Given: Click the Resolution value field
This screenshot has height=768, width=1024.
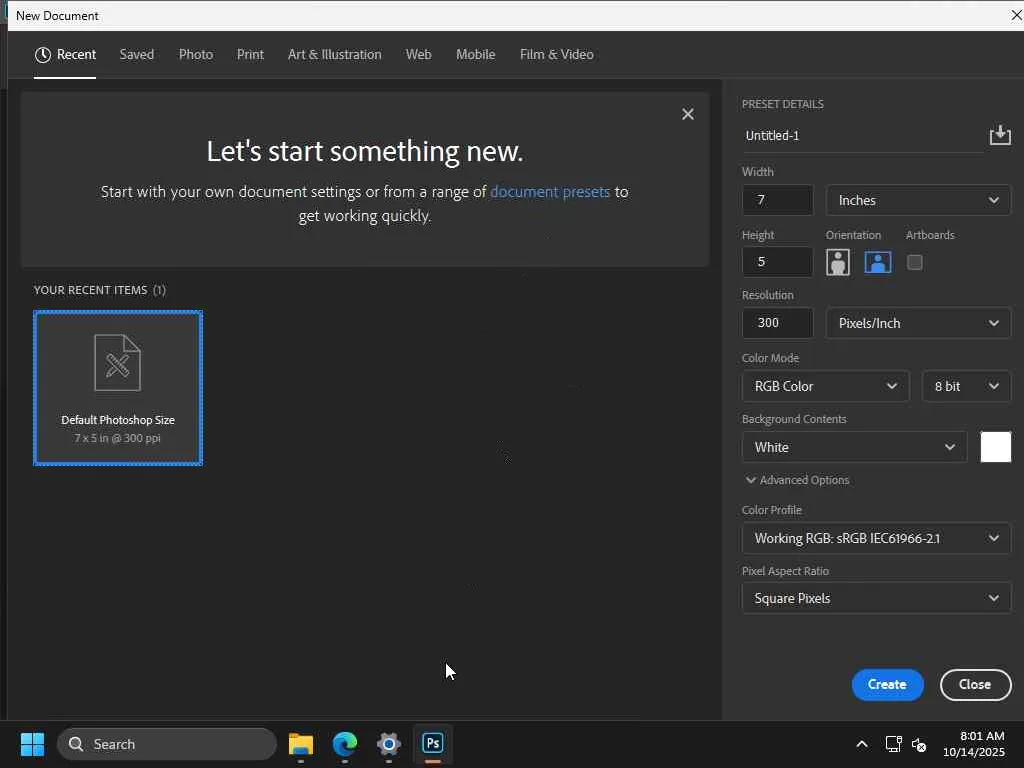Looking at the screenshot, I should coord(777,323).
